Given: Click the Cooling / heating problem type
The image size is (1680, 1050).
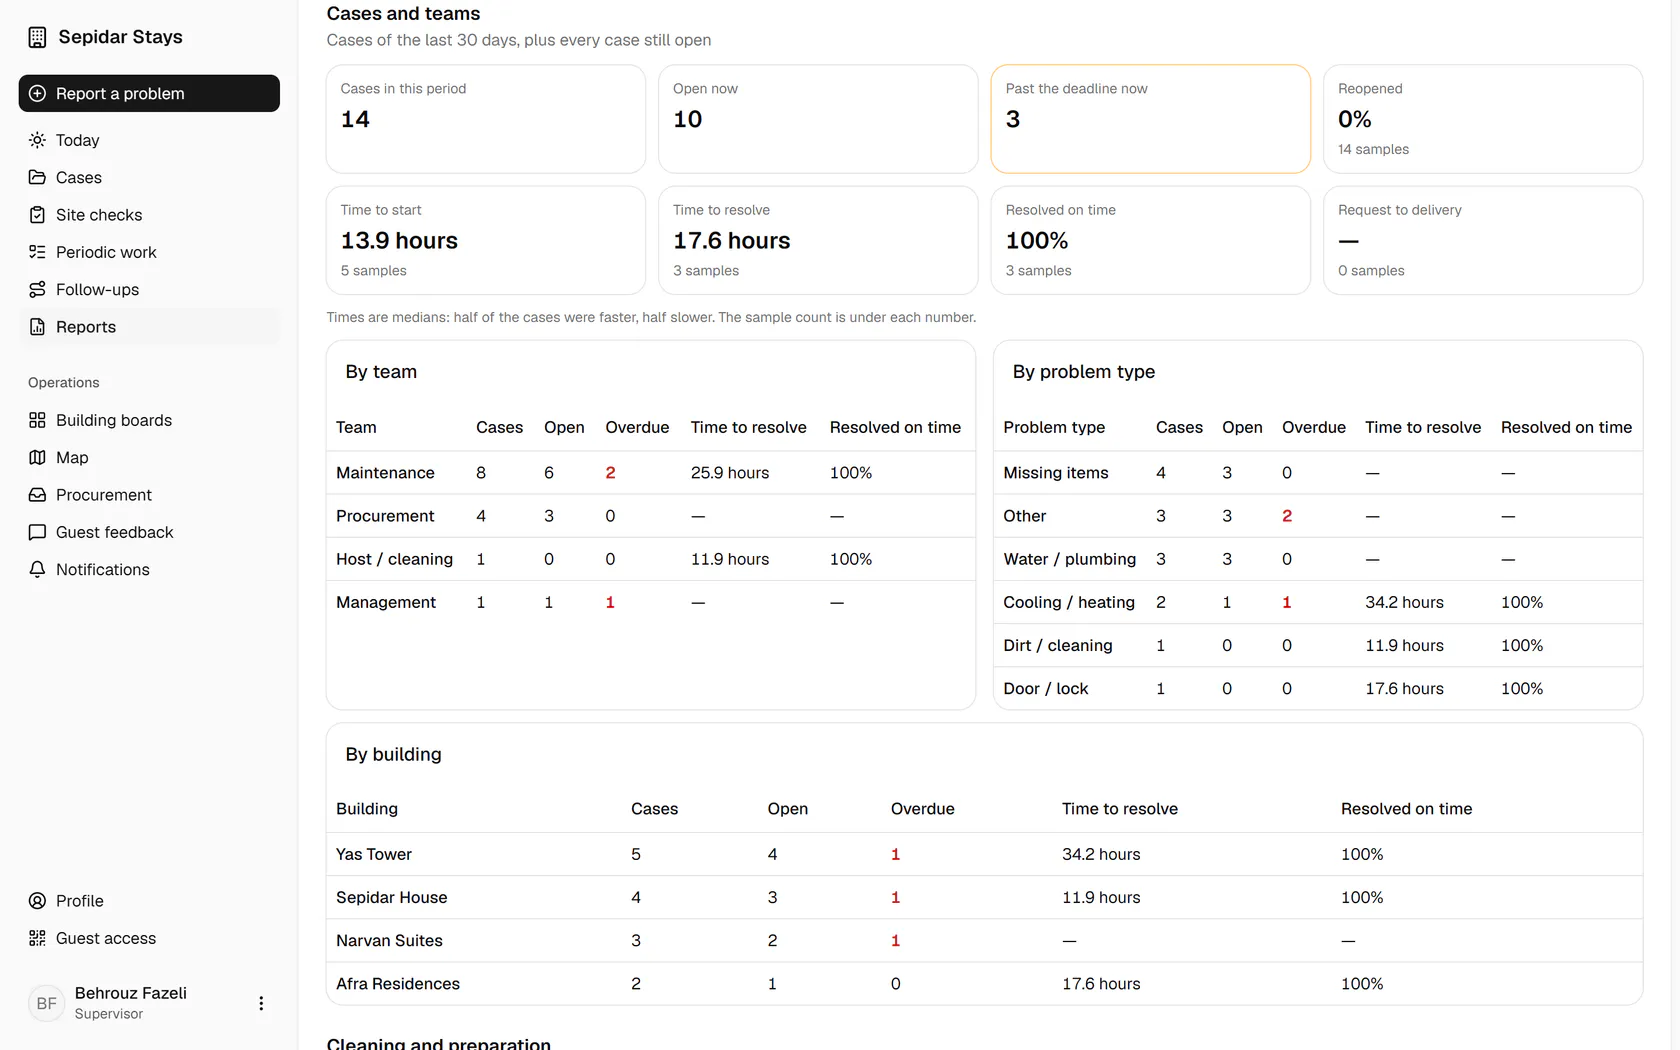Looking at the screenshot, I should tap(1069, 602).
